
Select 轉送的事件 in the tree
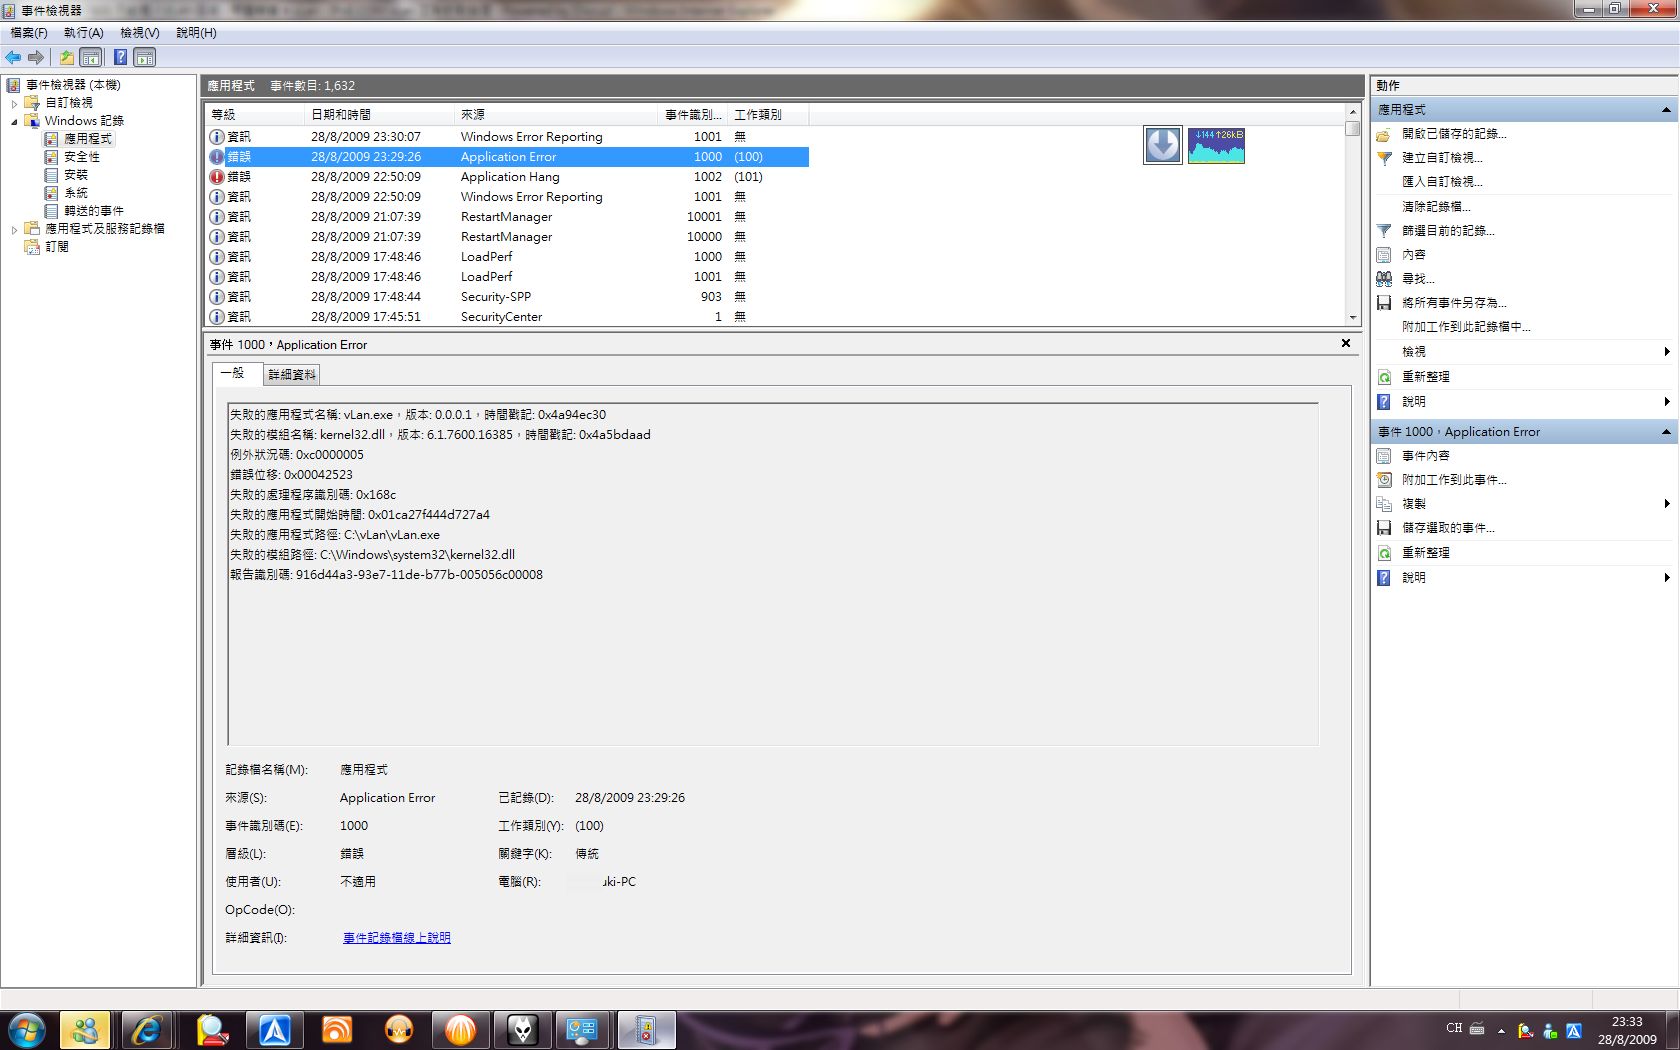click(94, 211)
